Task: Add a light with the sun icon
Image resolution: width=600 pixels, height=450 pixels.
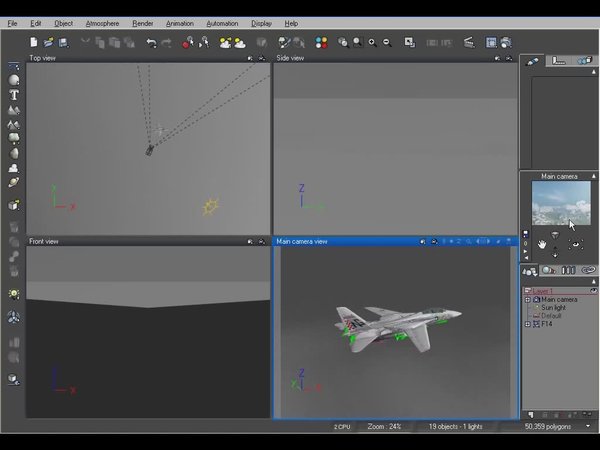Action: pyautogui.click(x=14, y=293)
